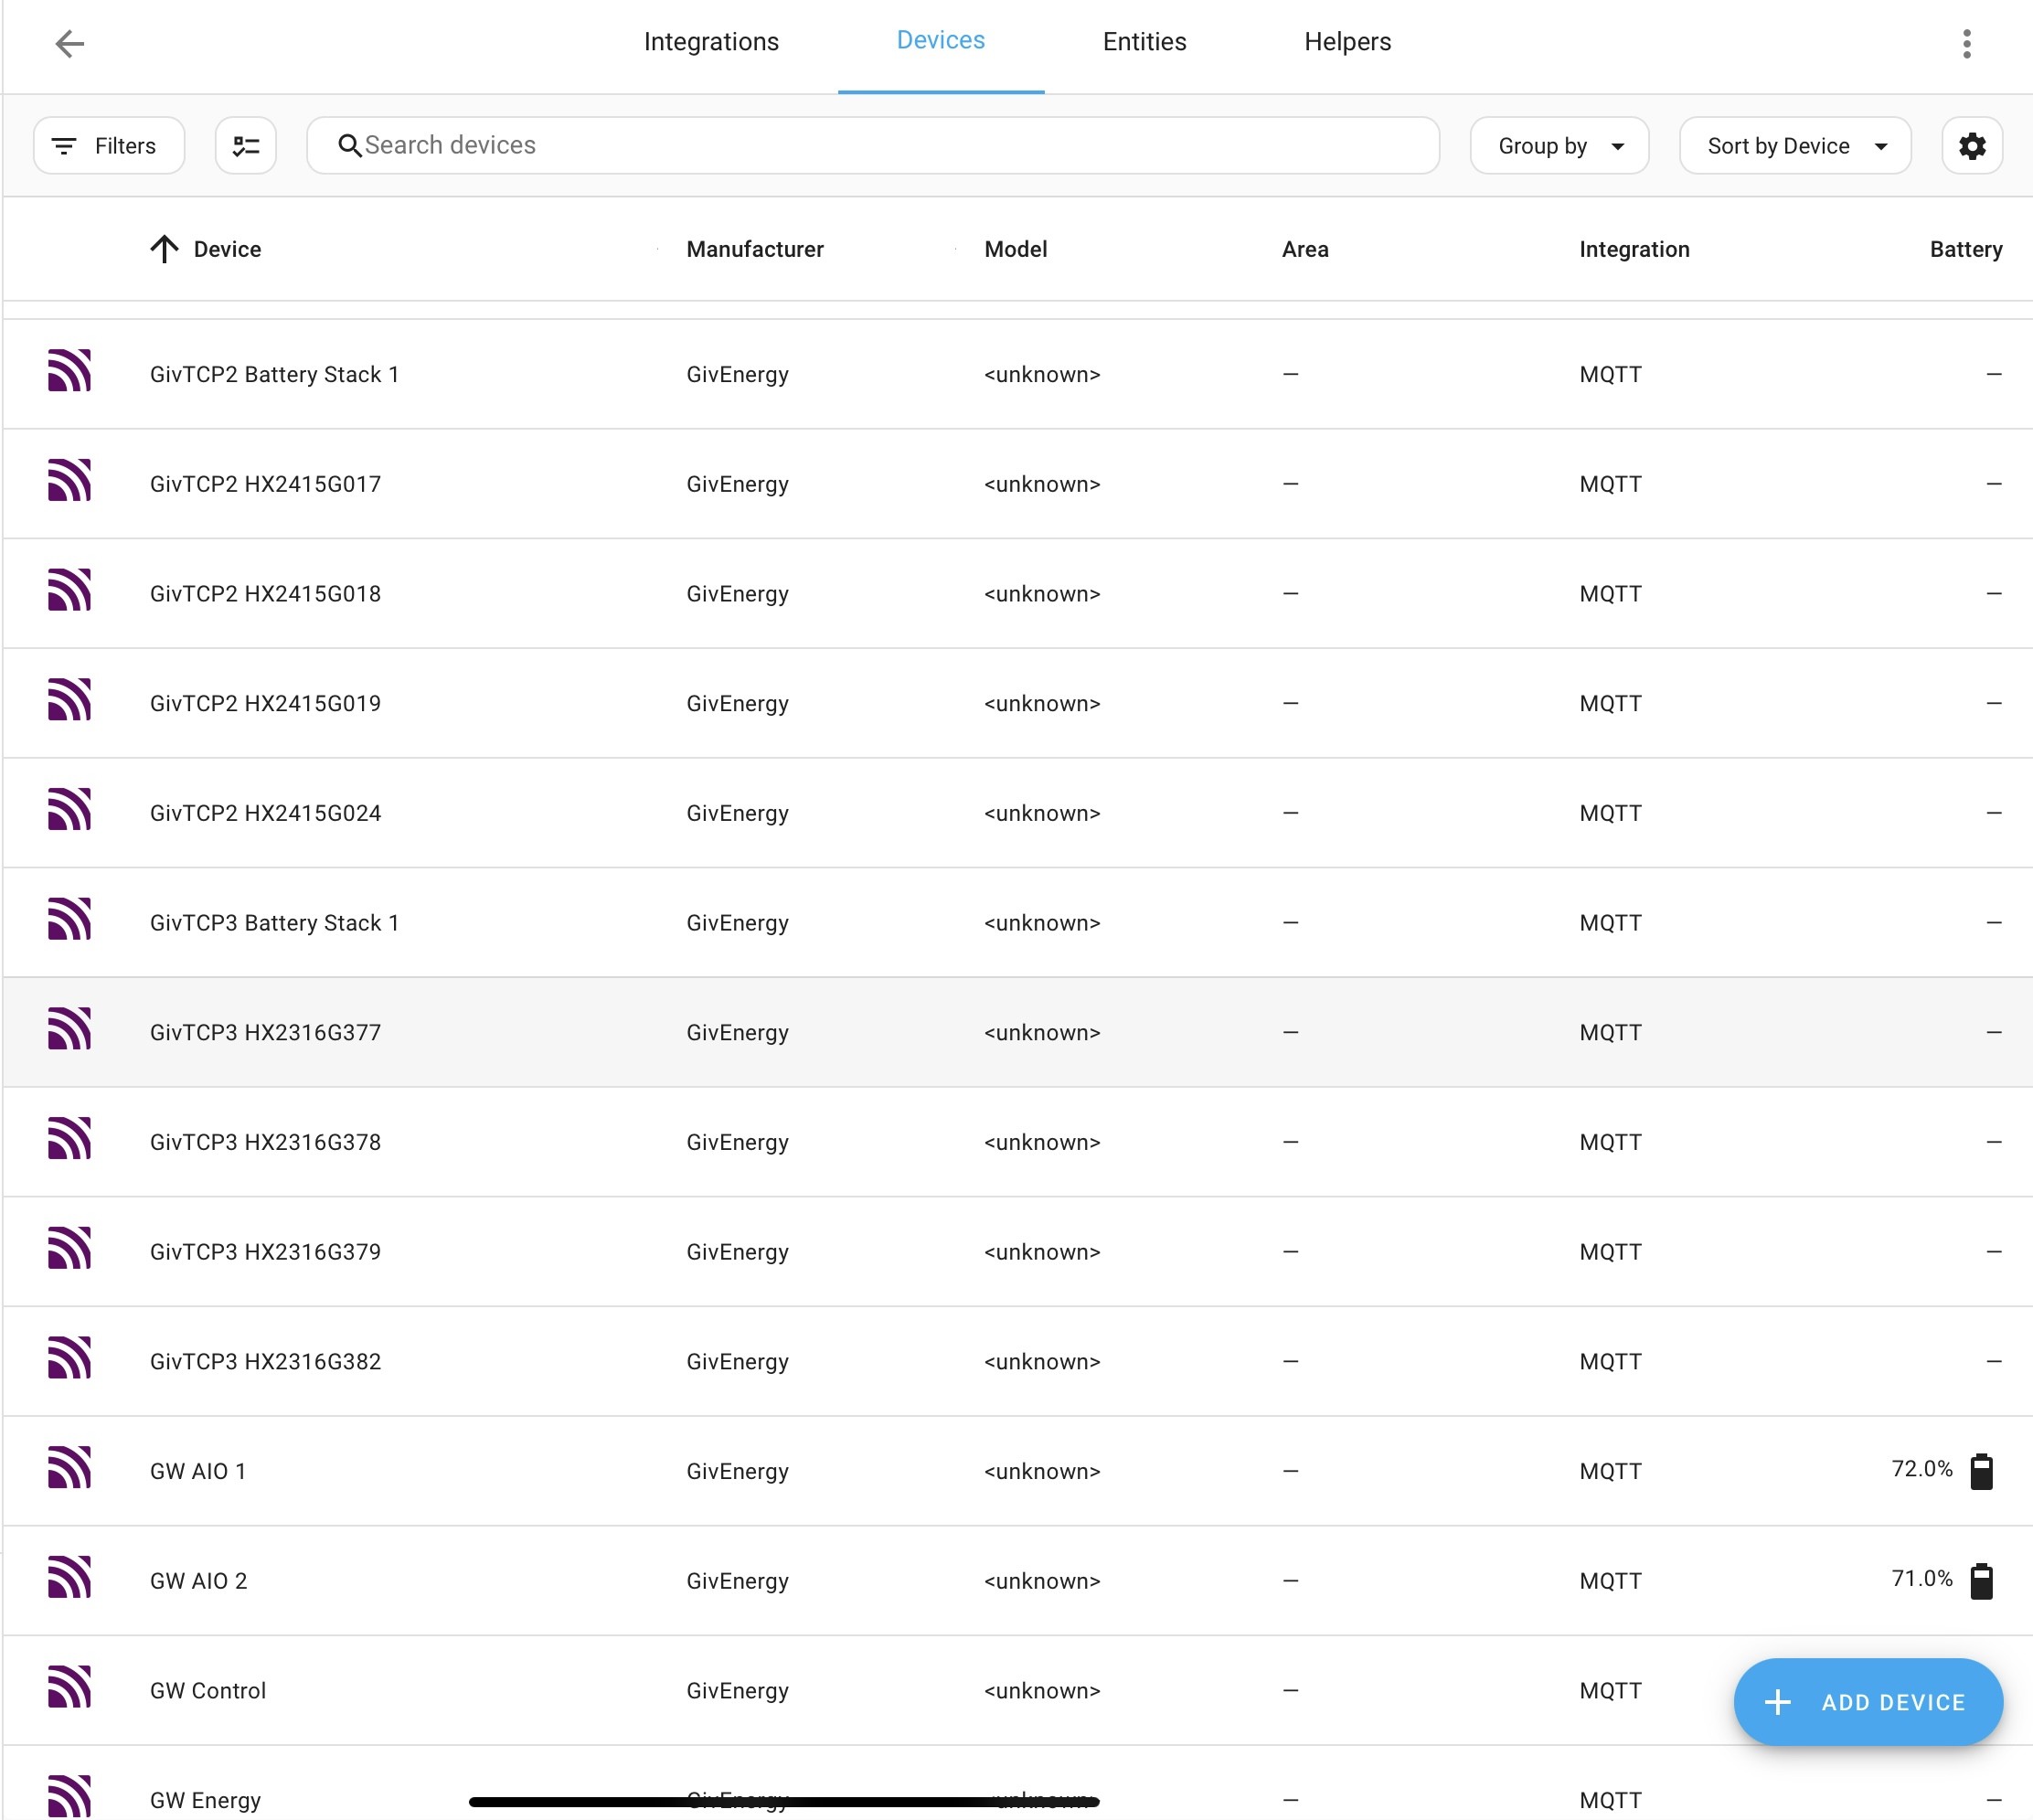Click the MQTT icon for GW AIO 1
The image size is (2033, 1820).
coord(69,1469)
